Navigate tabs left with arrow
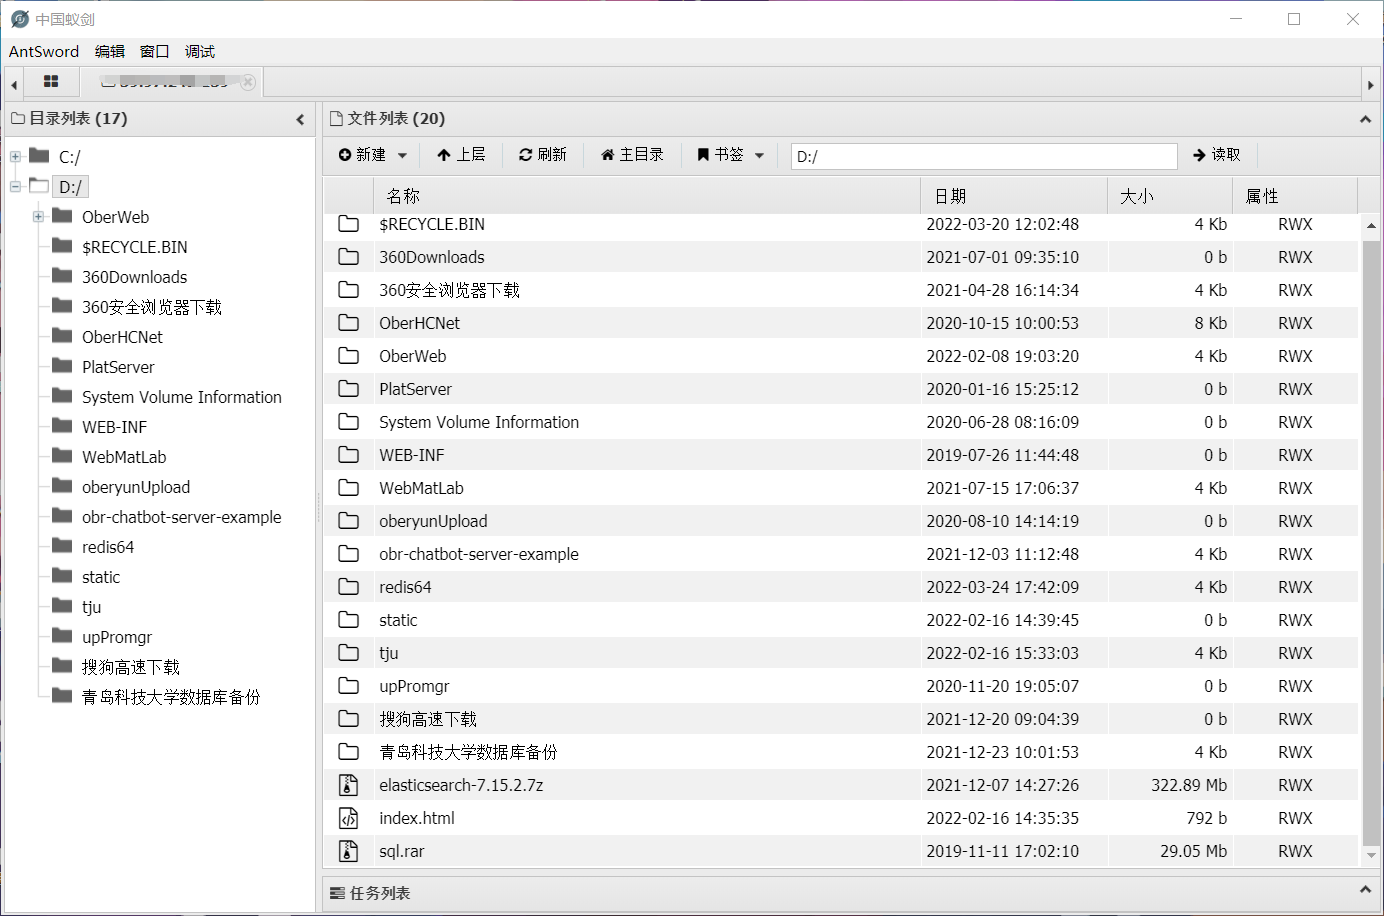 pyautogui.click(x=14, y=85)
